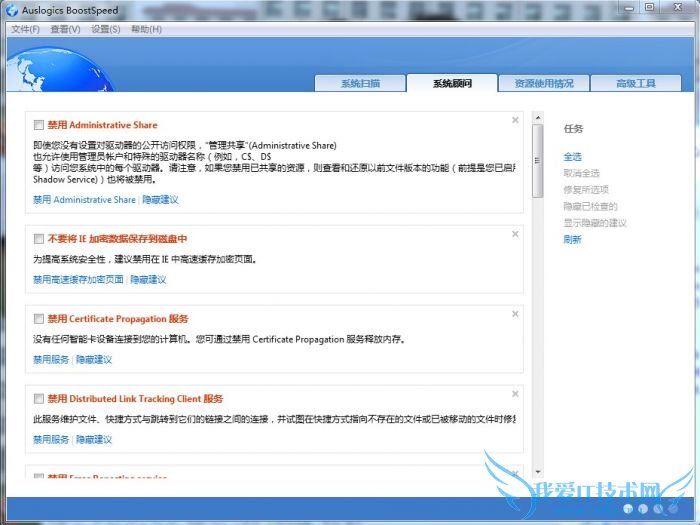Open the 查看(V) menu
Screen dimensions: 700x525
[65, 29]
